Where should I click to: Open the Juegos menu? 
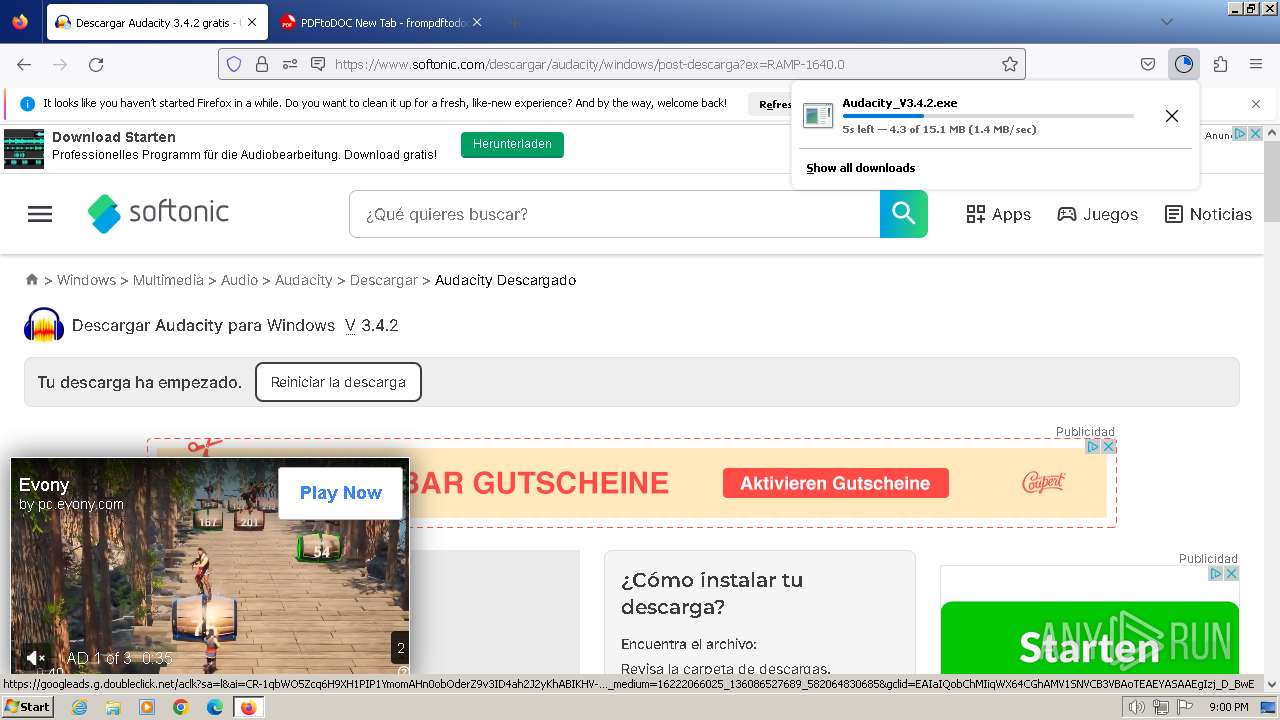pos(1097,214)
